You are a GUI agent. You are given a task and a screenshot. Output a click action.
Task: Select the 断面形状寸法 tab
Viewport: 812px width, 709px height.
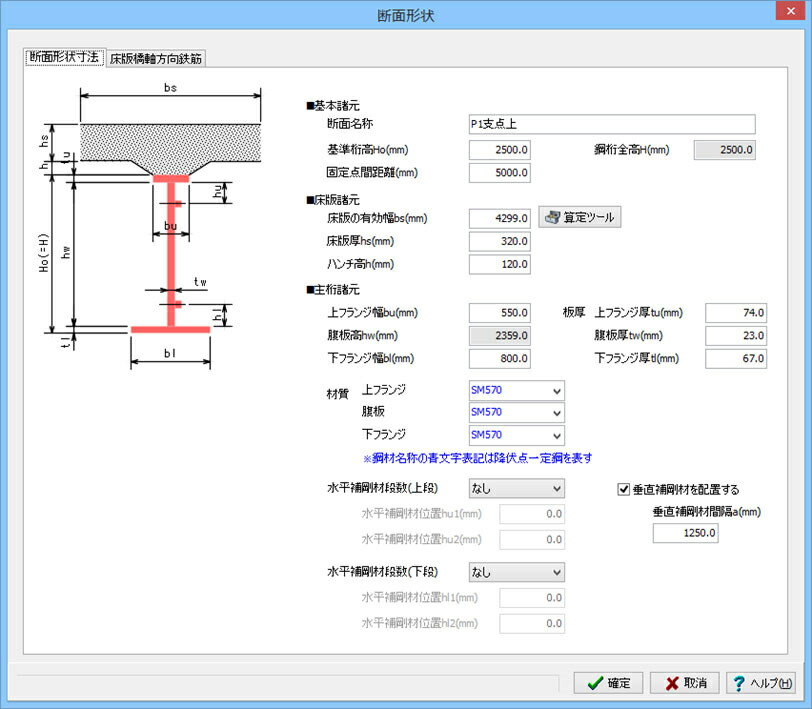64,57
